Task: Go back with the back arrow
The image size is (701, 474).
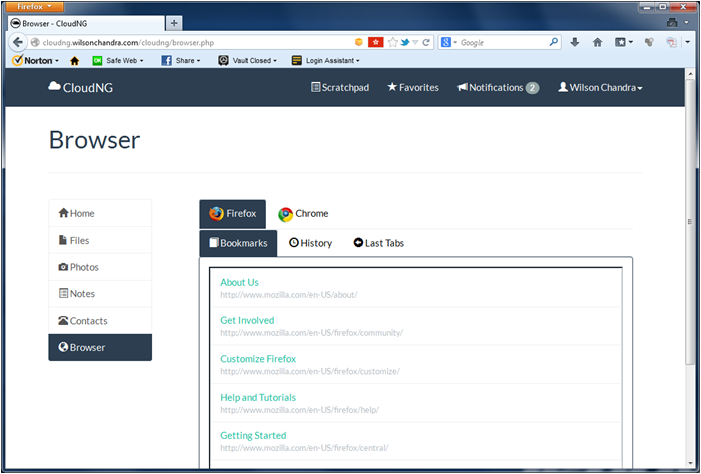Action: (18, 42)
